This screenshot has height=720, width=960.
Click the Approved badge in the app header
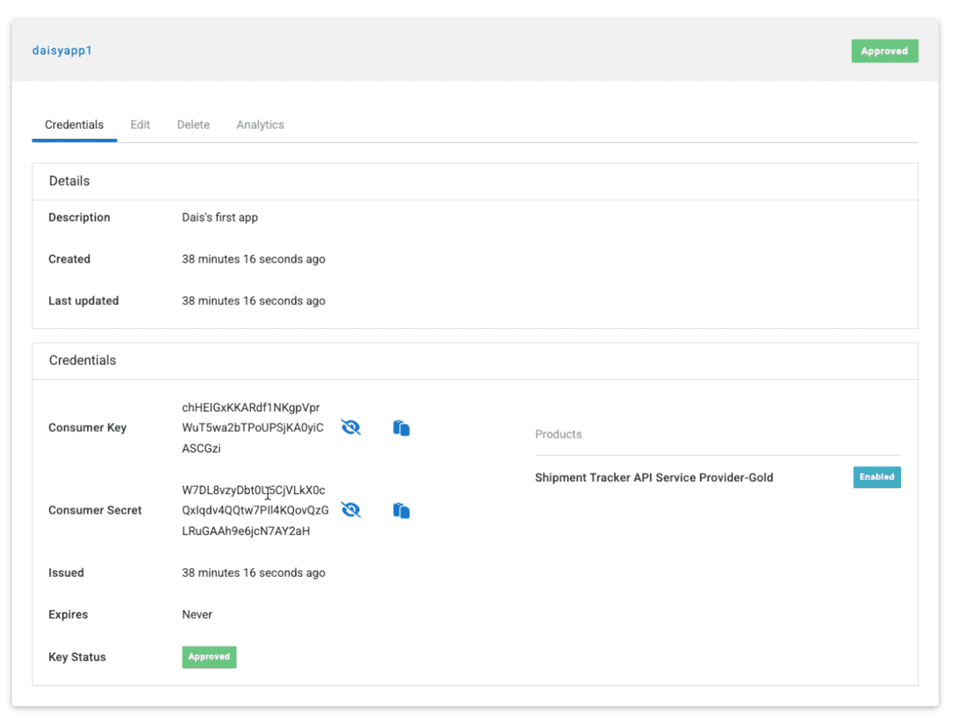[884, 51]
